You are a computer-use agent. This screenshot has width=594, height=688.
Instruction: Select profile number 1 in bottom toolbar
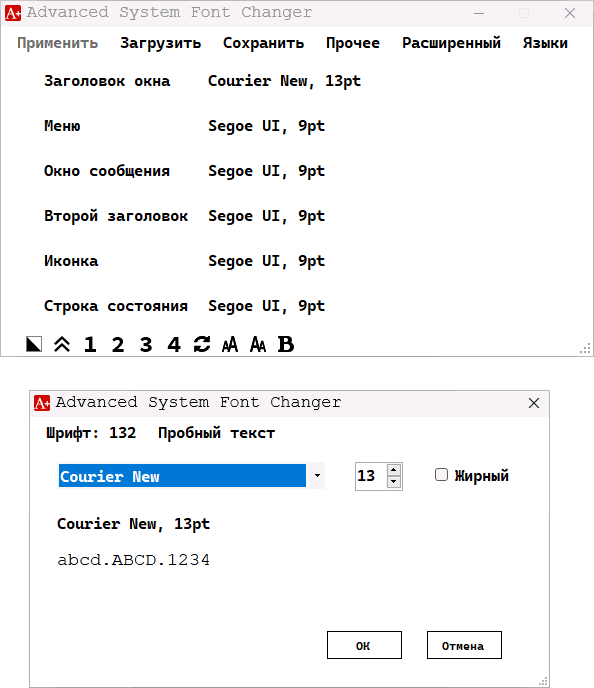pos(90,344)
